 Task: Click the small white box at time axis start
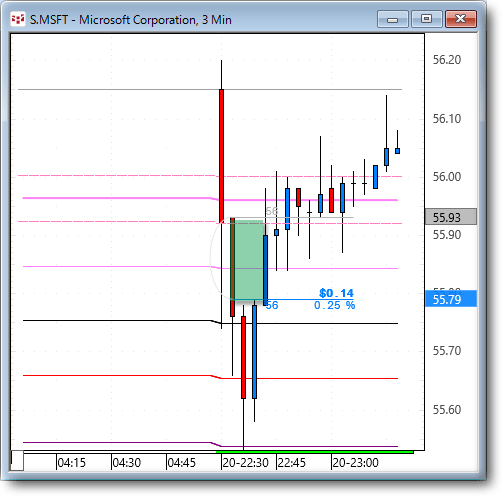[x=17, y=460]
